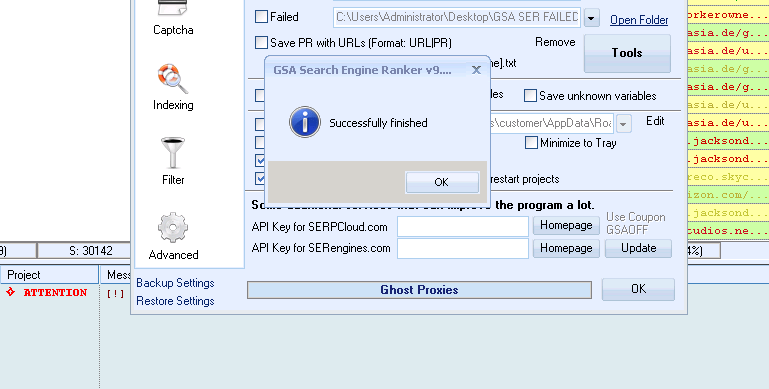Image resolution: width=769 pixels, height=389 pixels.
Task: Open the Homepage for SERengines.com
Action: (x=566, y=248)
